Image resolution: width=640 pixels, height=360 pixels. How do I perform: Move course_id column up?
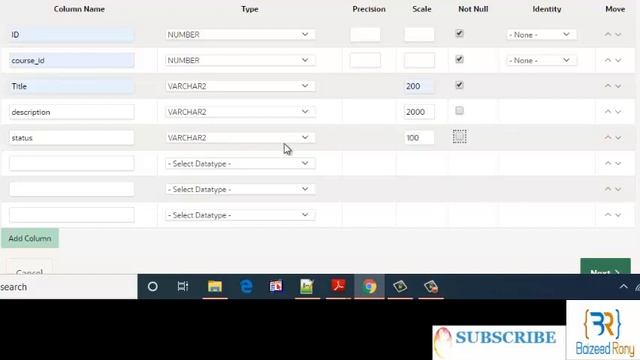pos(608,60)
